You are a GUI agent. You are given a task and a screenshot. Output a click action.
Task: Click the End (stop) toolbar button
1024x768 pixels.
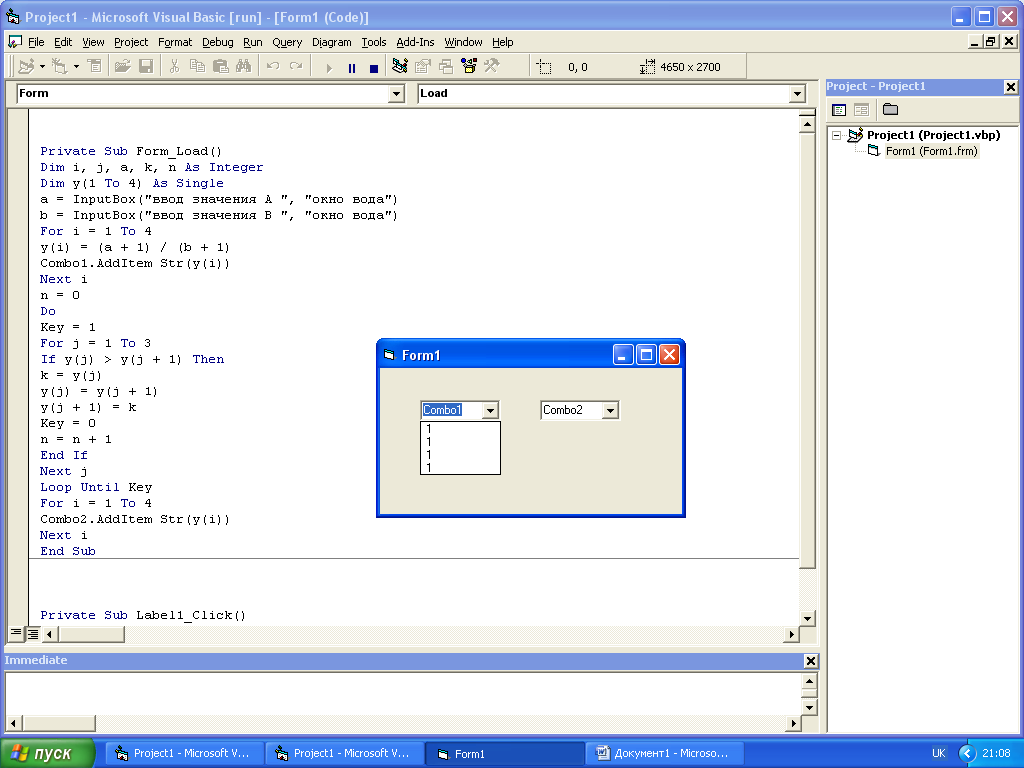[374, 67]
